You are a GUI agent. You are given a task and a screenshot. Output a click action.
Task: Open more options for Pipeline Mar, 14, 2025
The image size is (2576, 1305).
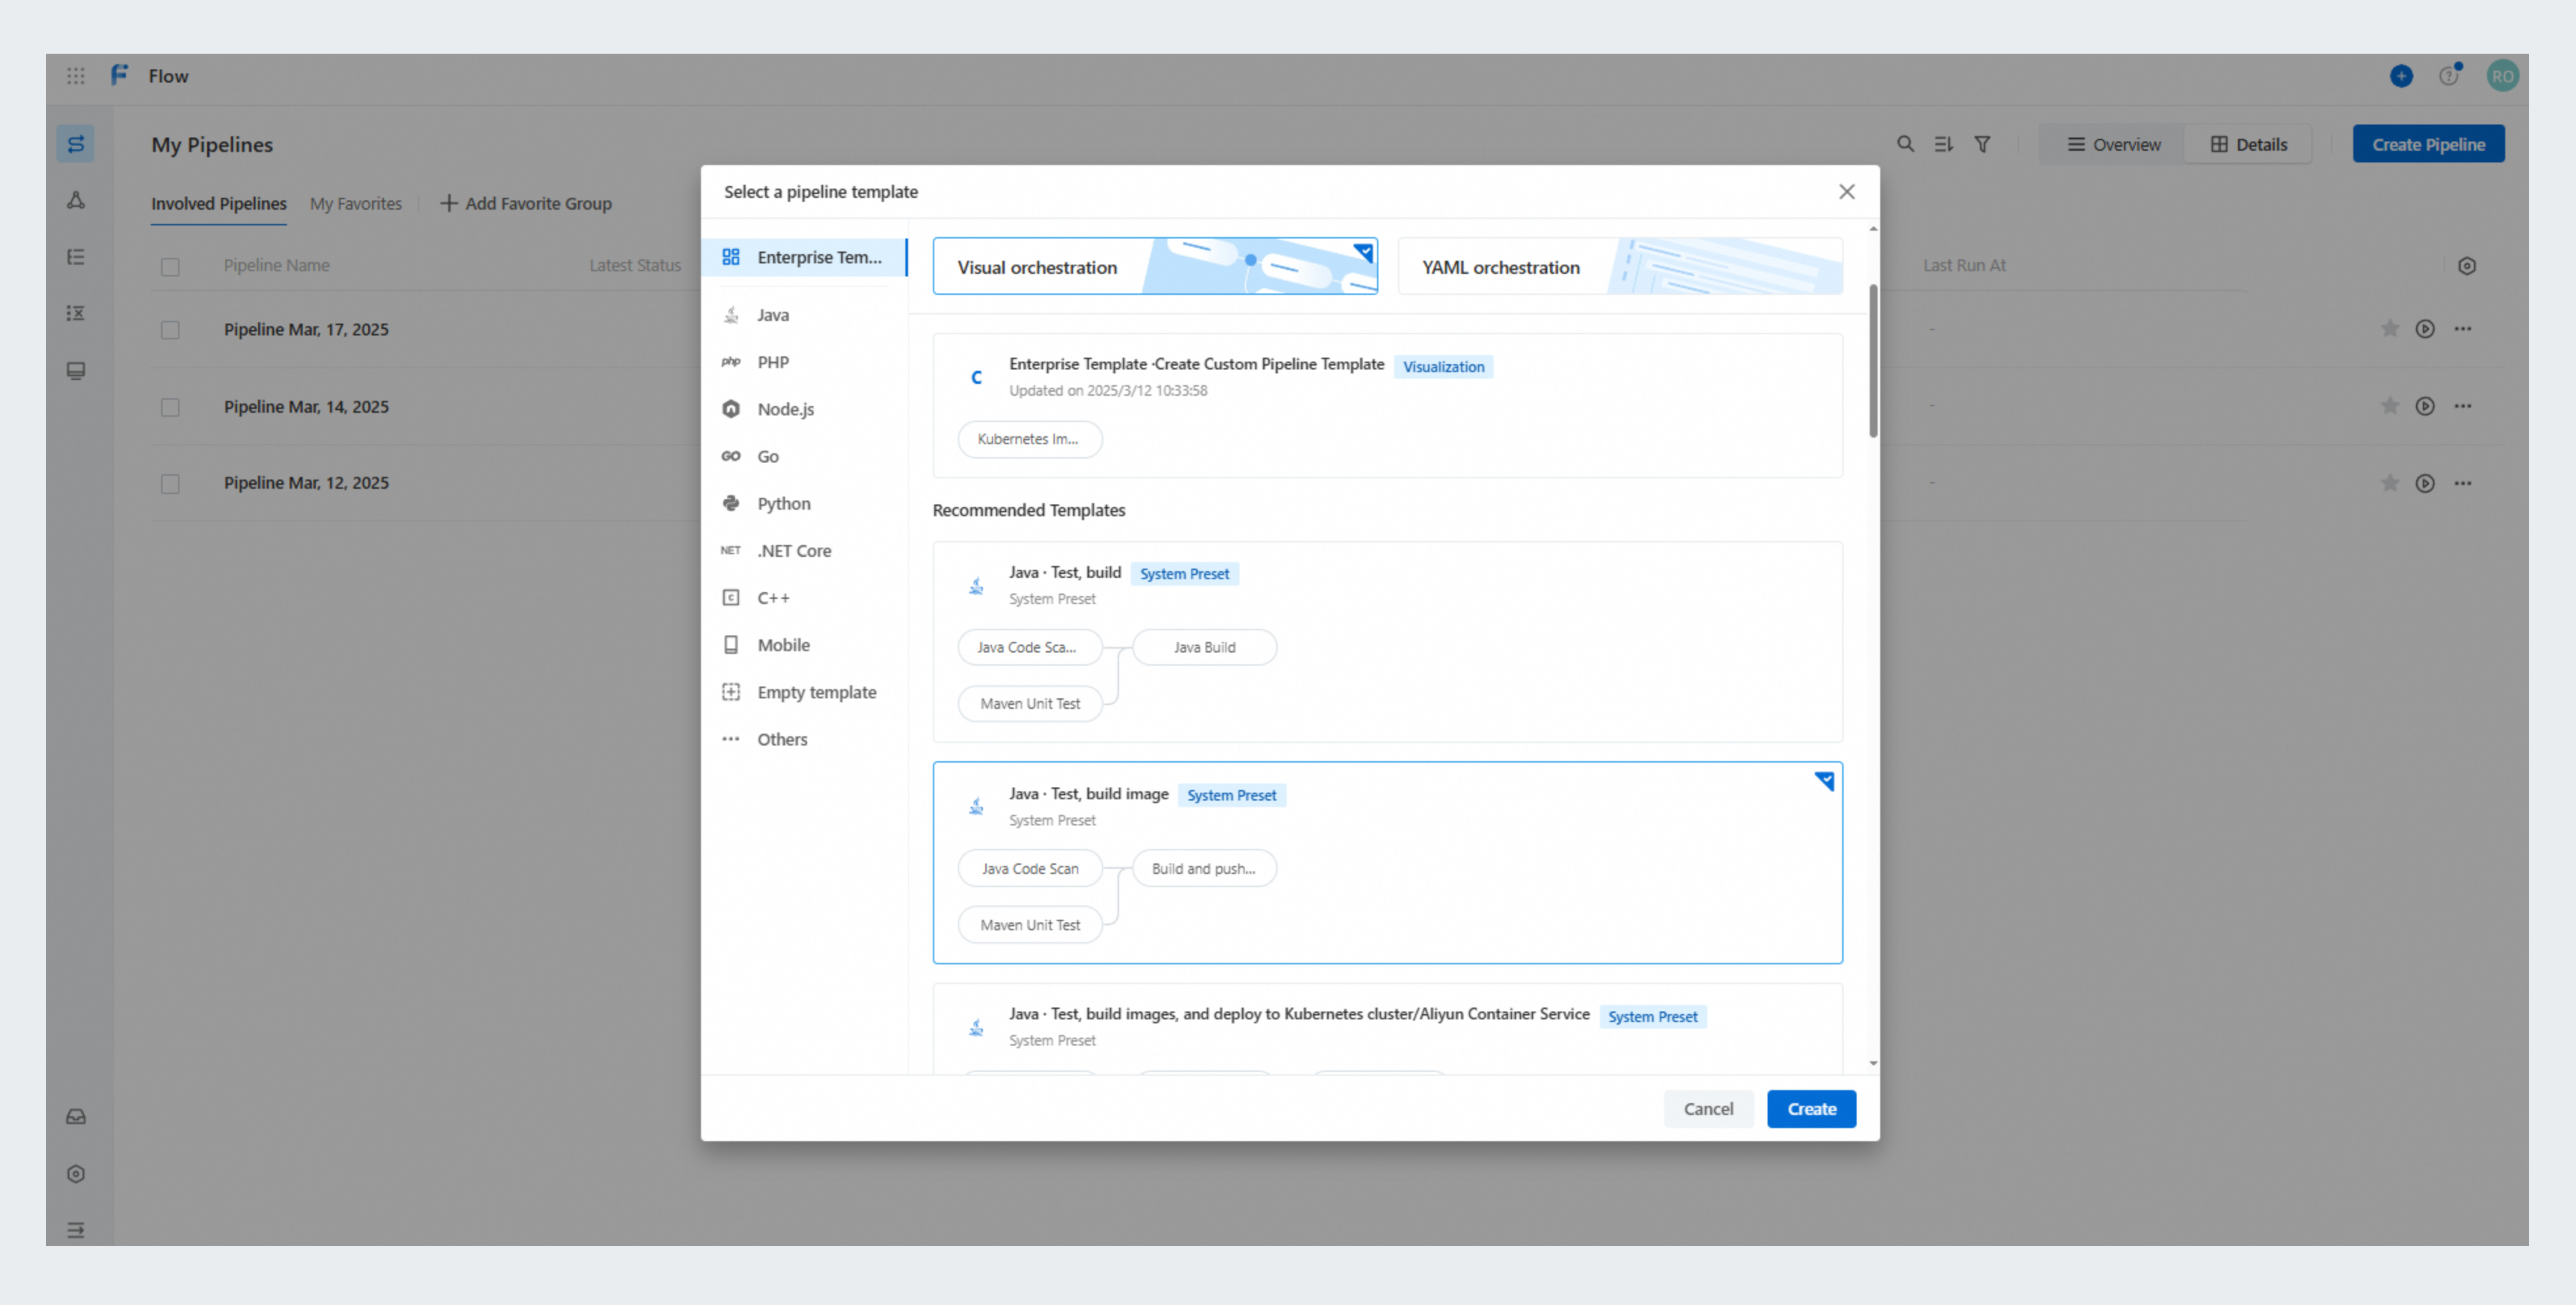click(2463, 406)
